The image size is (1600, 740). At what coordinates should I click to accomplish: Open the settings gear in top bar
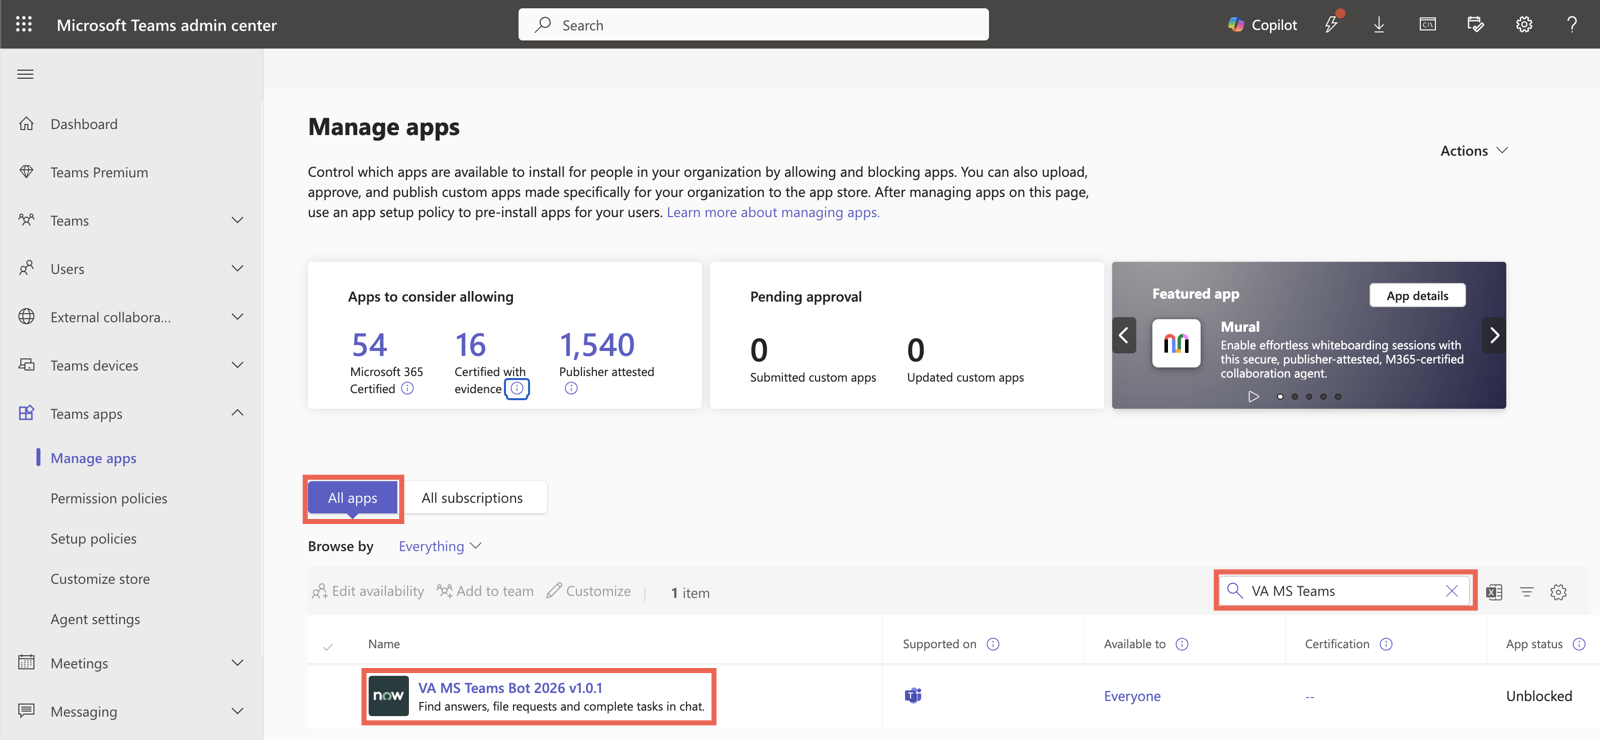1524,24
